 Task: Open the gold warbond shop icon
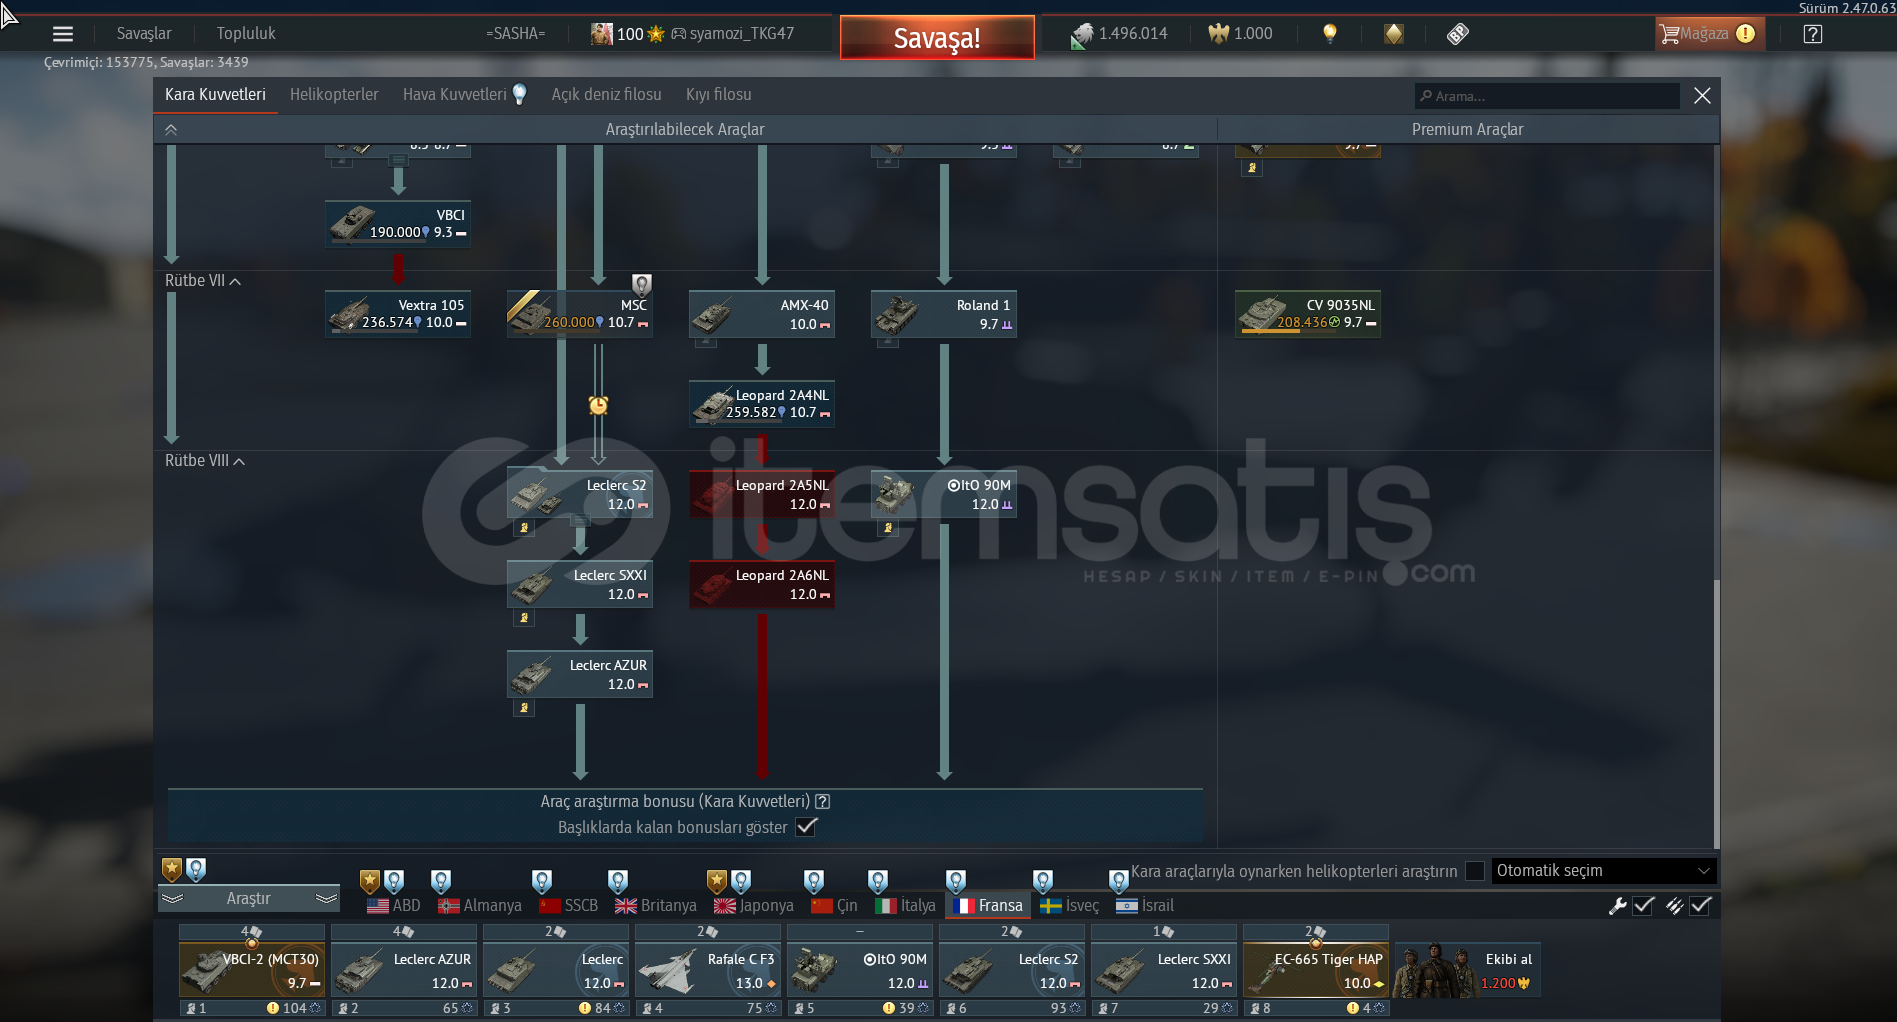1394,34
